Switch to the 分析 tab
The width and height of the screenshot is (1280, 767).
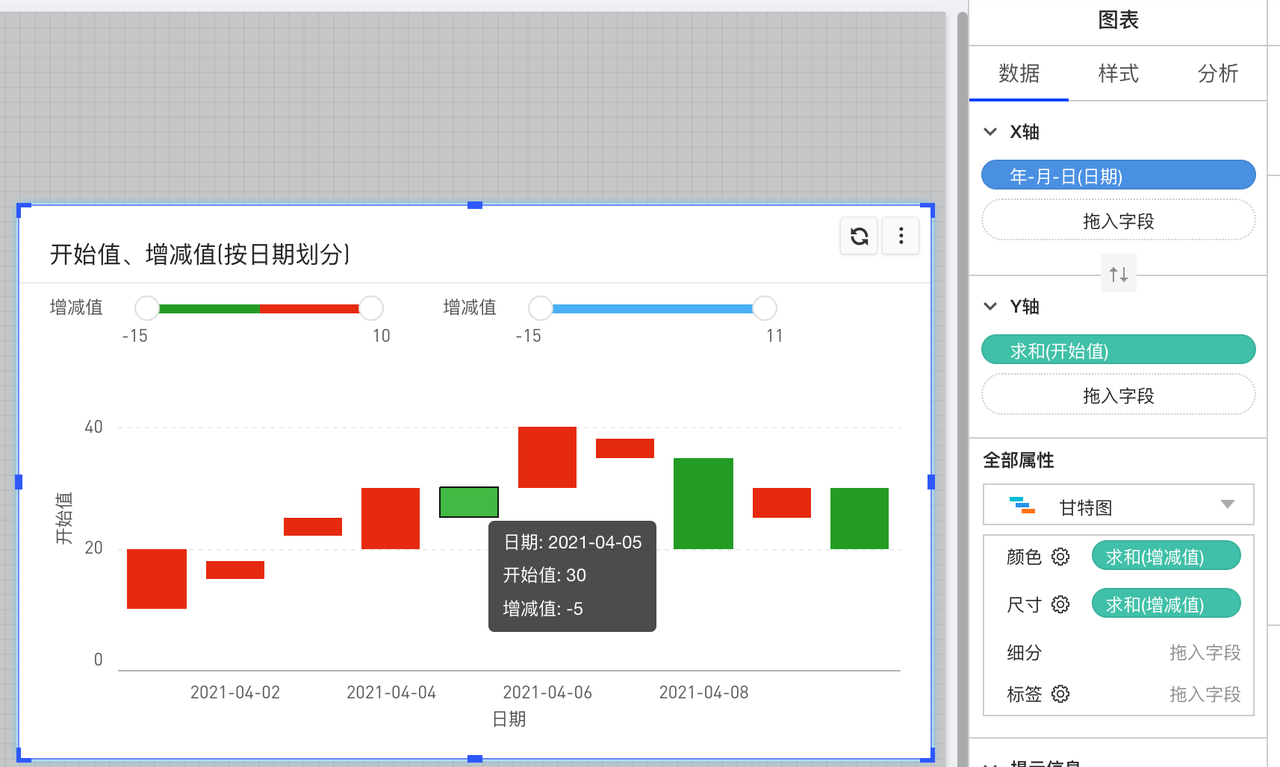tap(1217, 73)
